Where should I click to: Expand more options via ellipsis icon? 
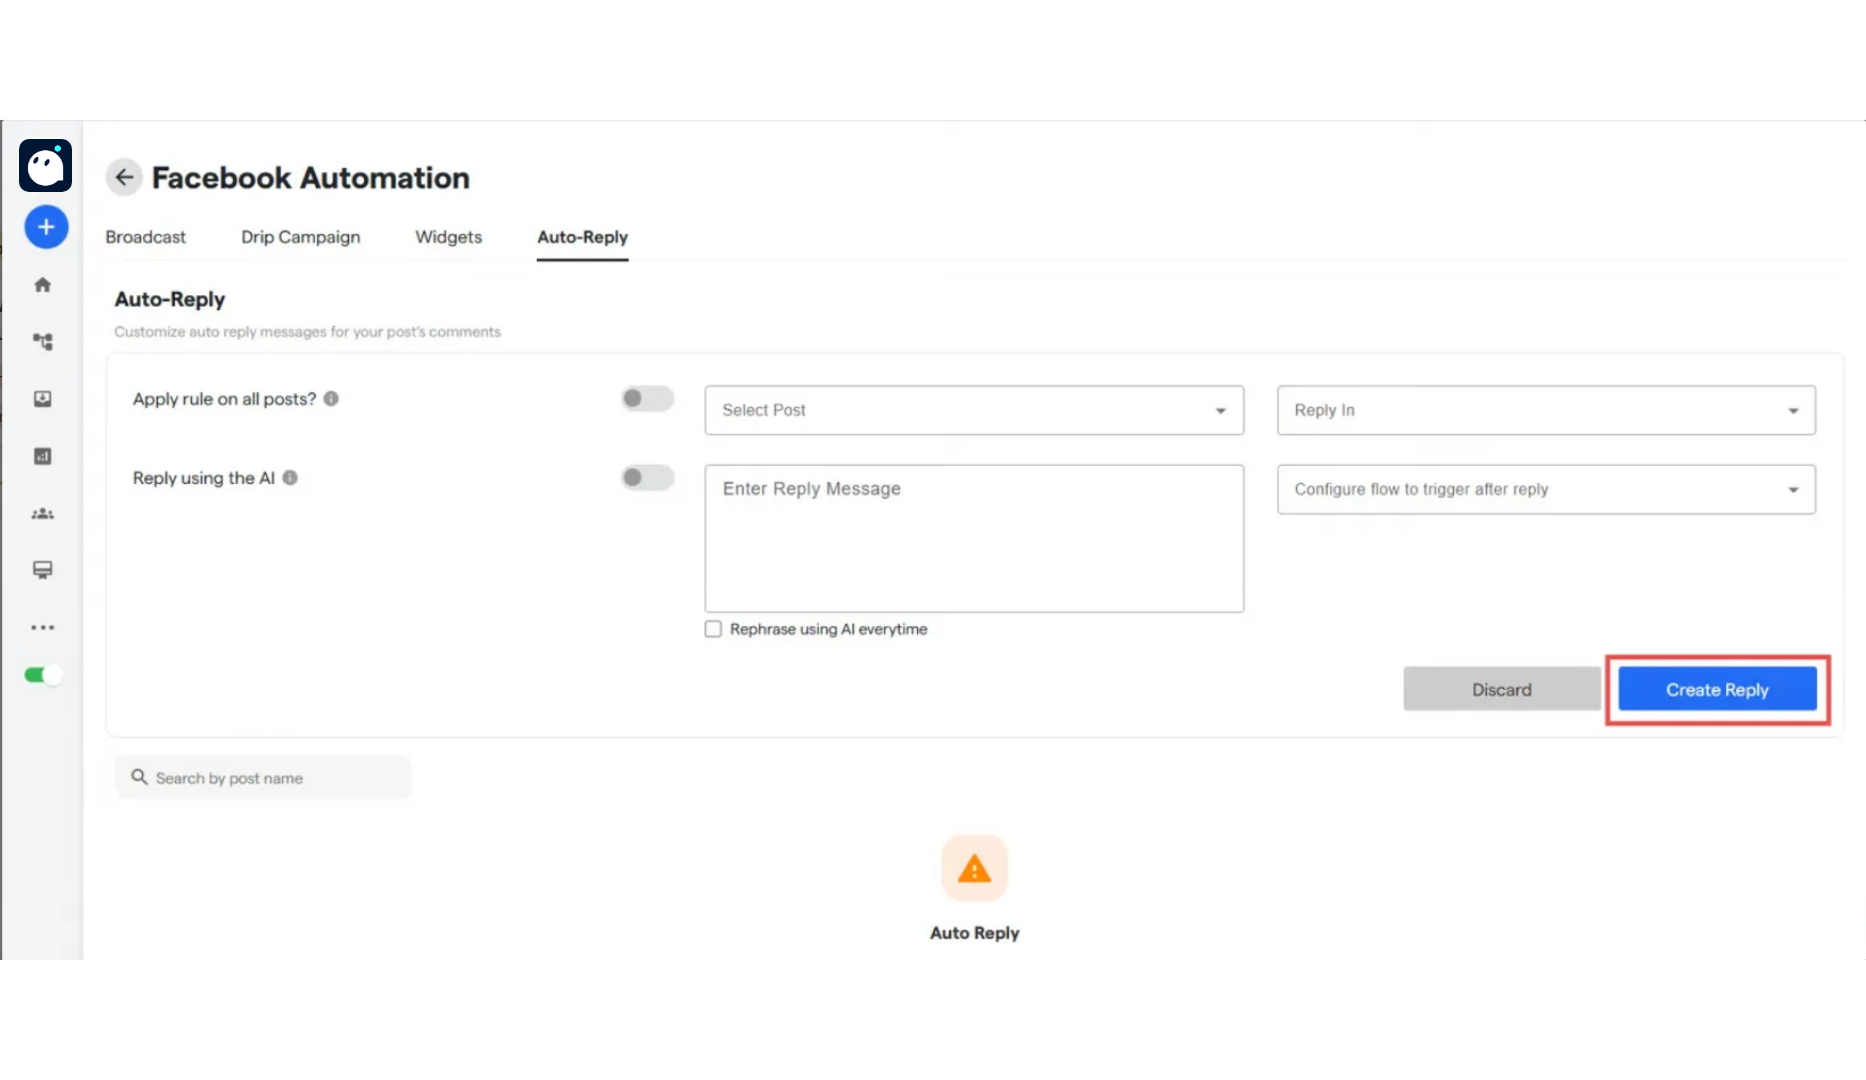coord(43,627)
